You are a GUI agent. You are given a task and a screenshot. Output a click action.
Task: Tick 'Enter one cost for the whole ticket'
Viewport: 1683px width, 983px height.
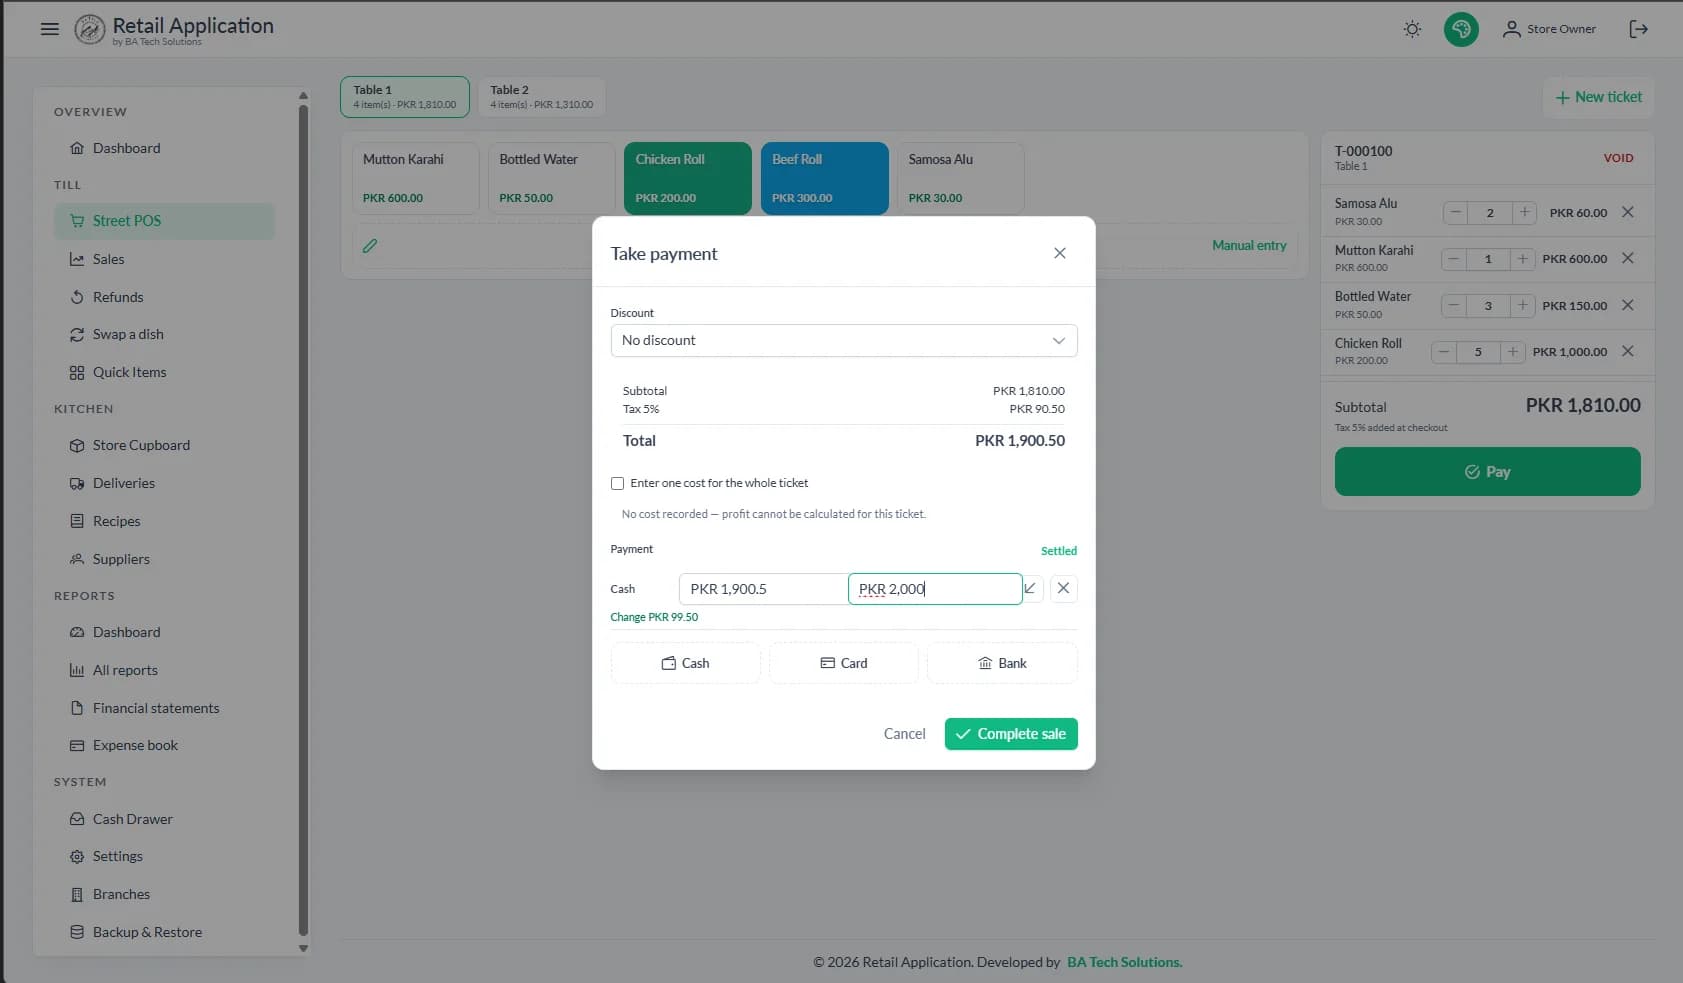tap(617, 483)
